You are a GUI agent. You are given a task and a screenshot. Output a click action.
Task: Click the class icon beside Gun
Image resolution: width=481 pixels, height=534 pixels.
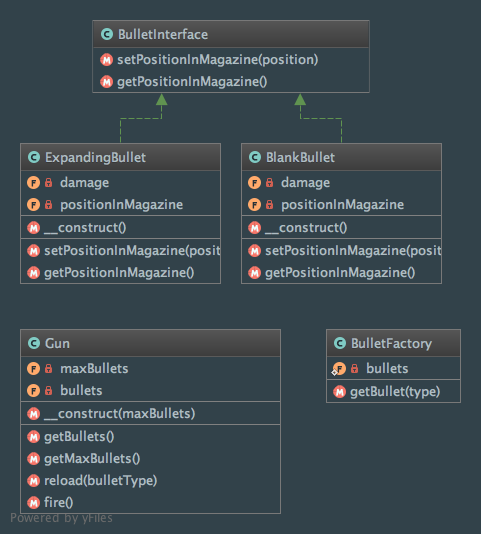click(34, 343)
